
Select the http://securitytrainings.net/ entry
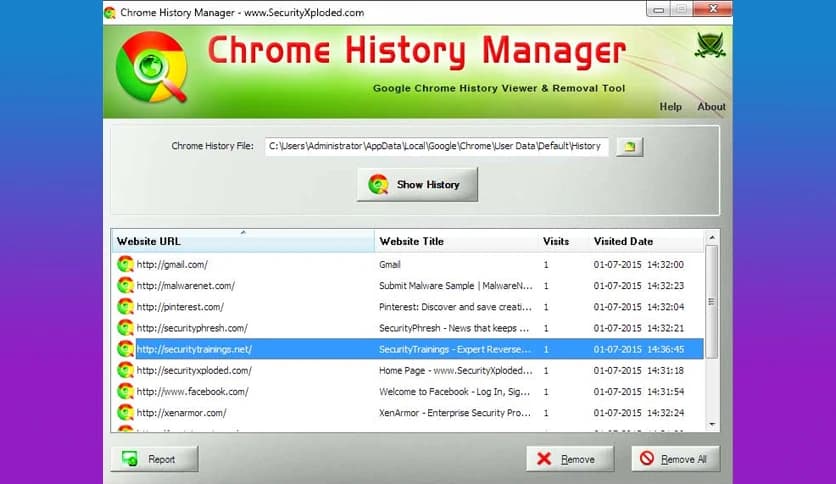click(x=409, y=349)
